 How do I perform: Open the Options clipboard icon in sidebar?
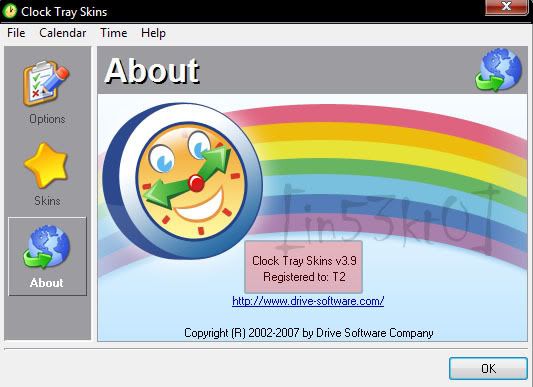[x=46, y=83]
